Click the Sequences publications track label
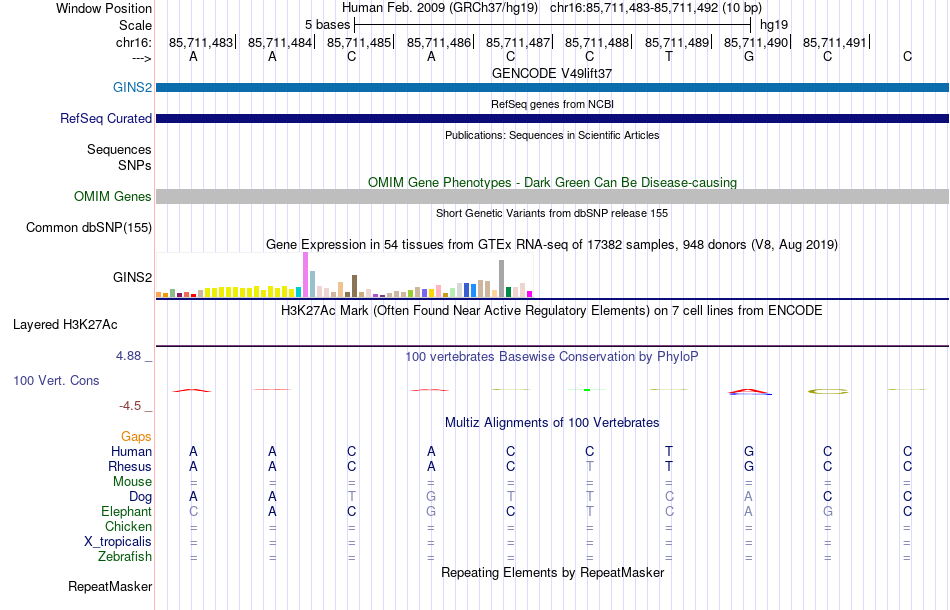 click(119, 150)
